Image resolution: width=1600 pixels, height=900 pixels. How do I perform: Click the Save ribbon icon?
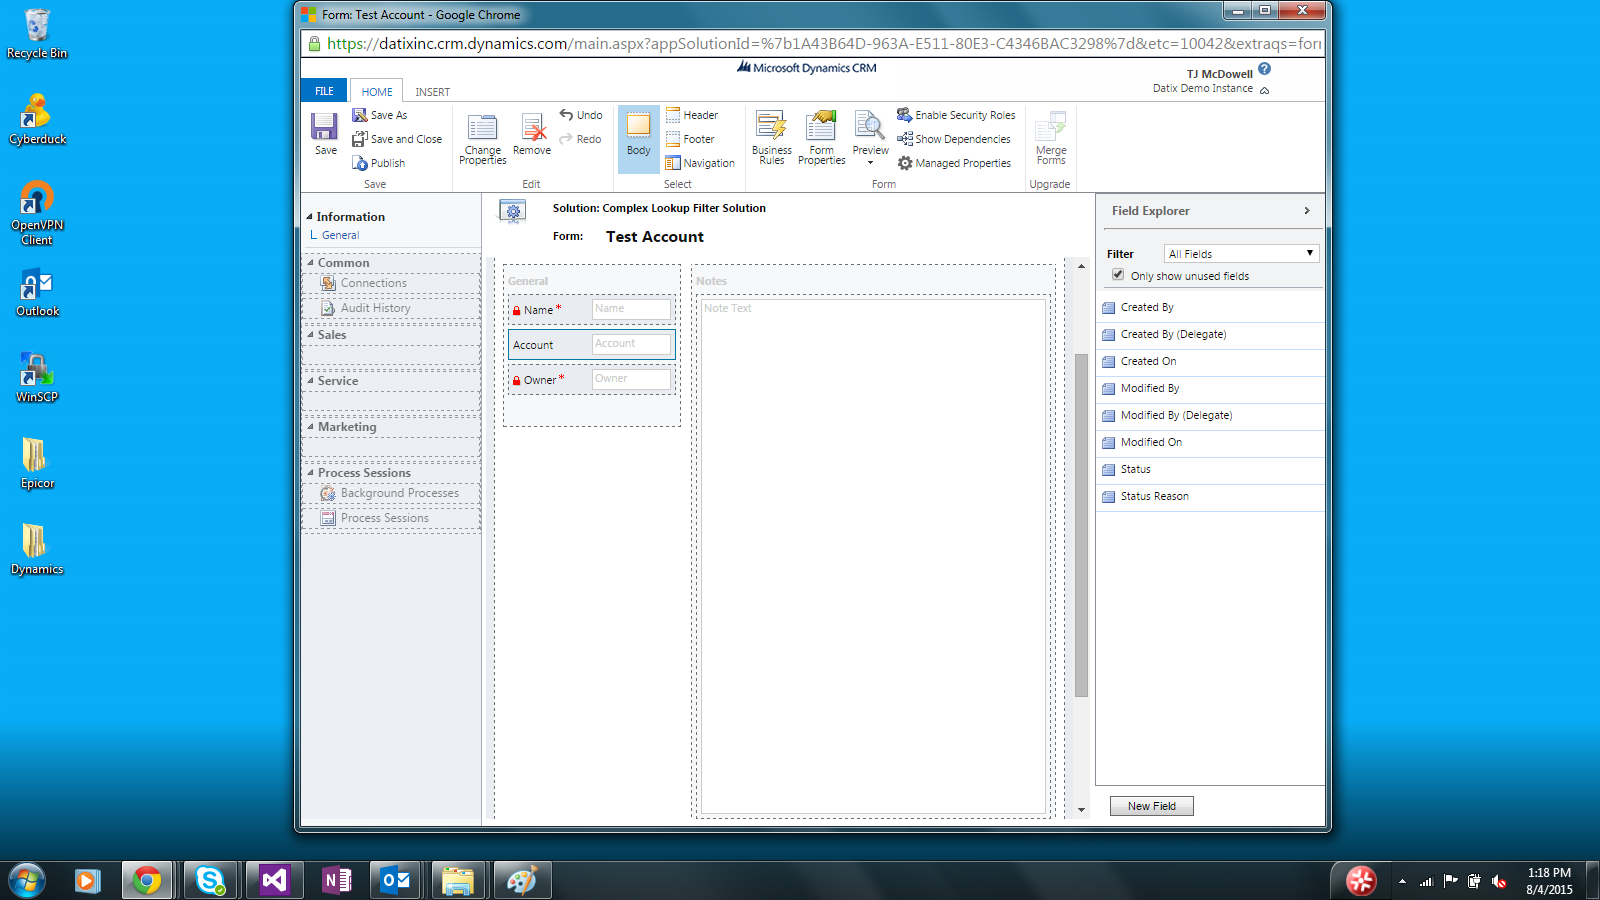[325, 133]
